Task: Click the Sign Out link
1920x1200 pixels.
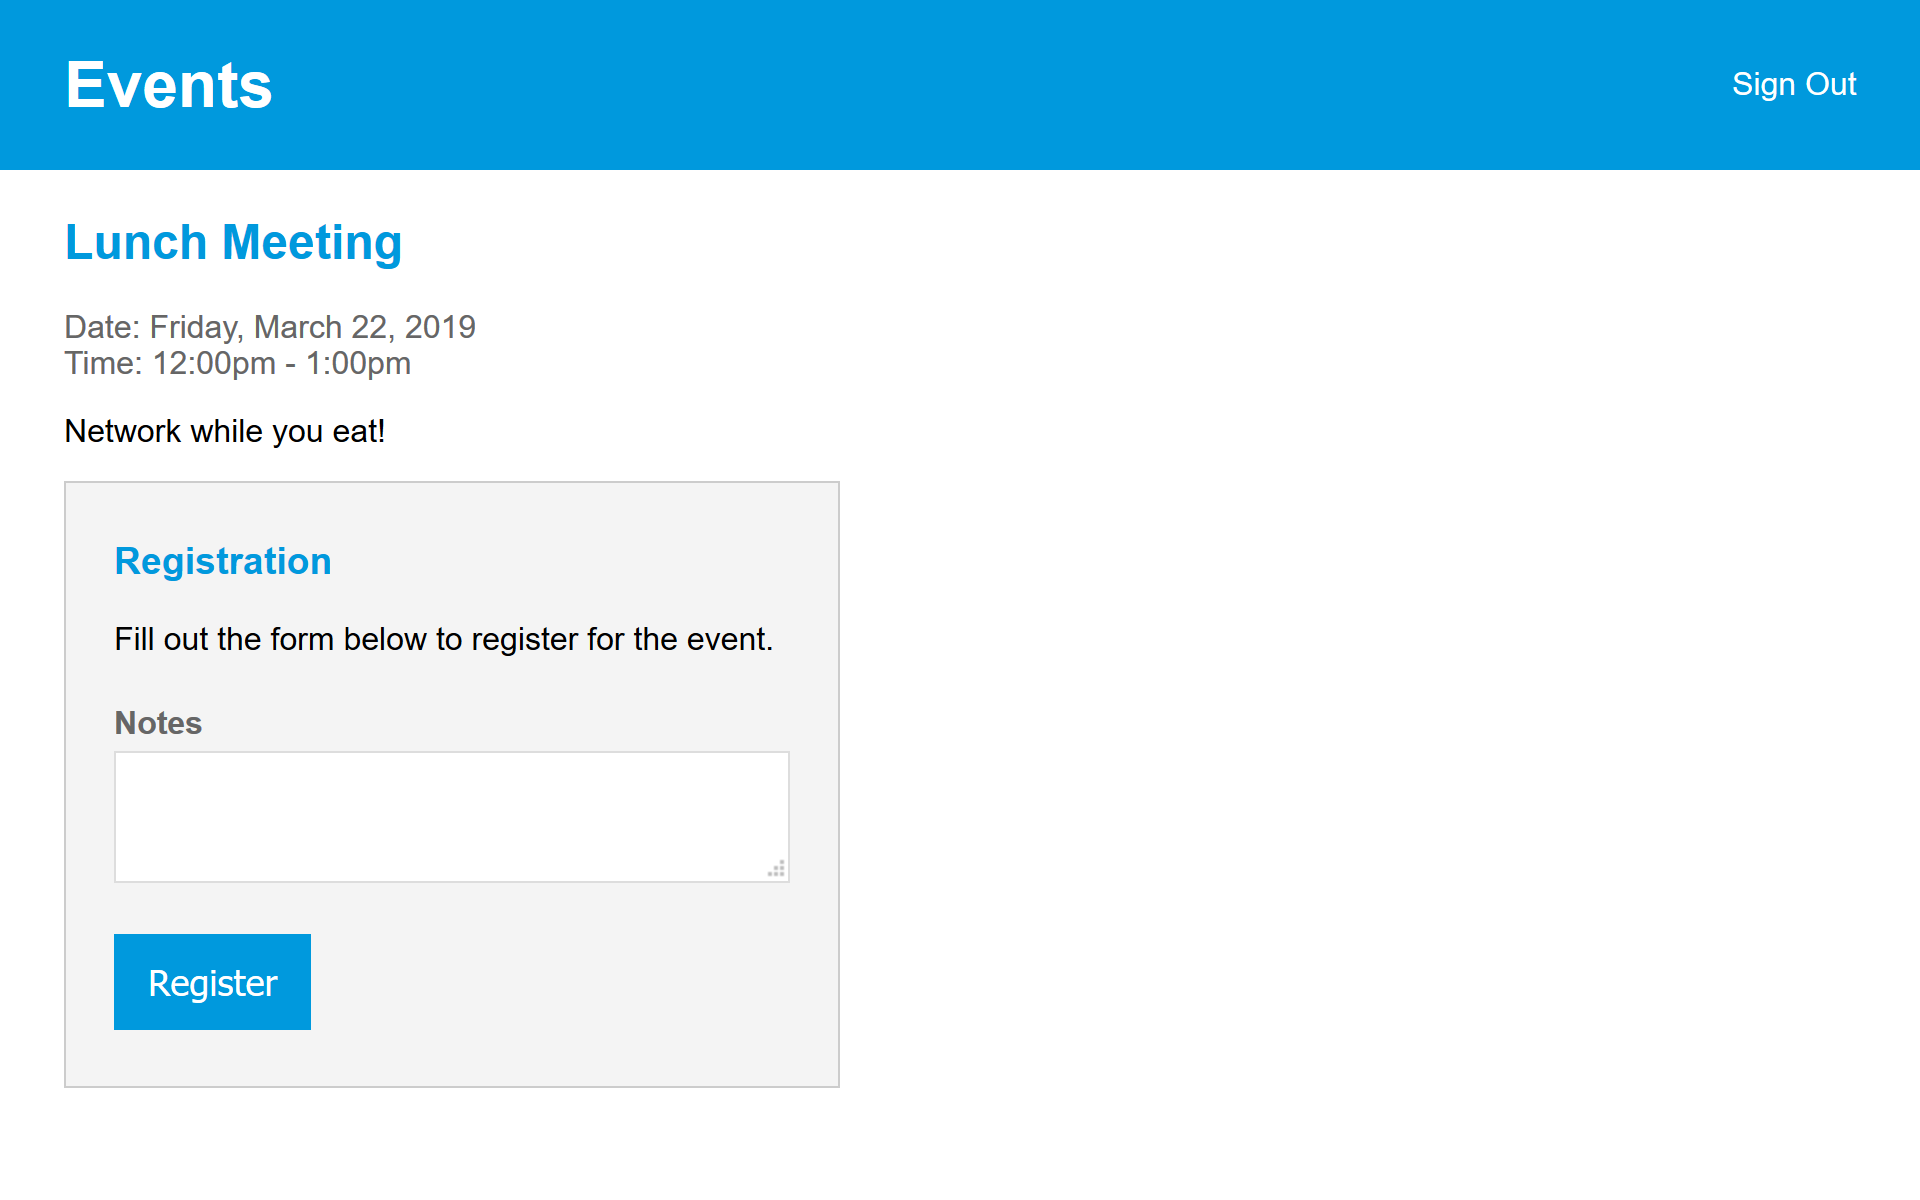Action: [1793, 84]
